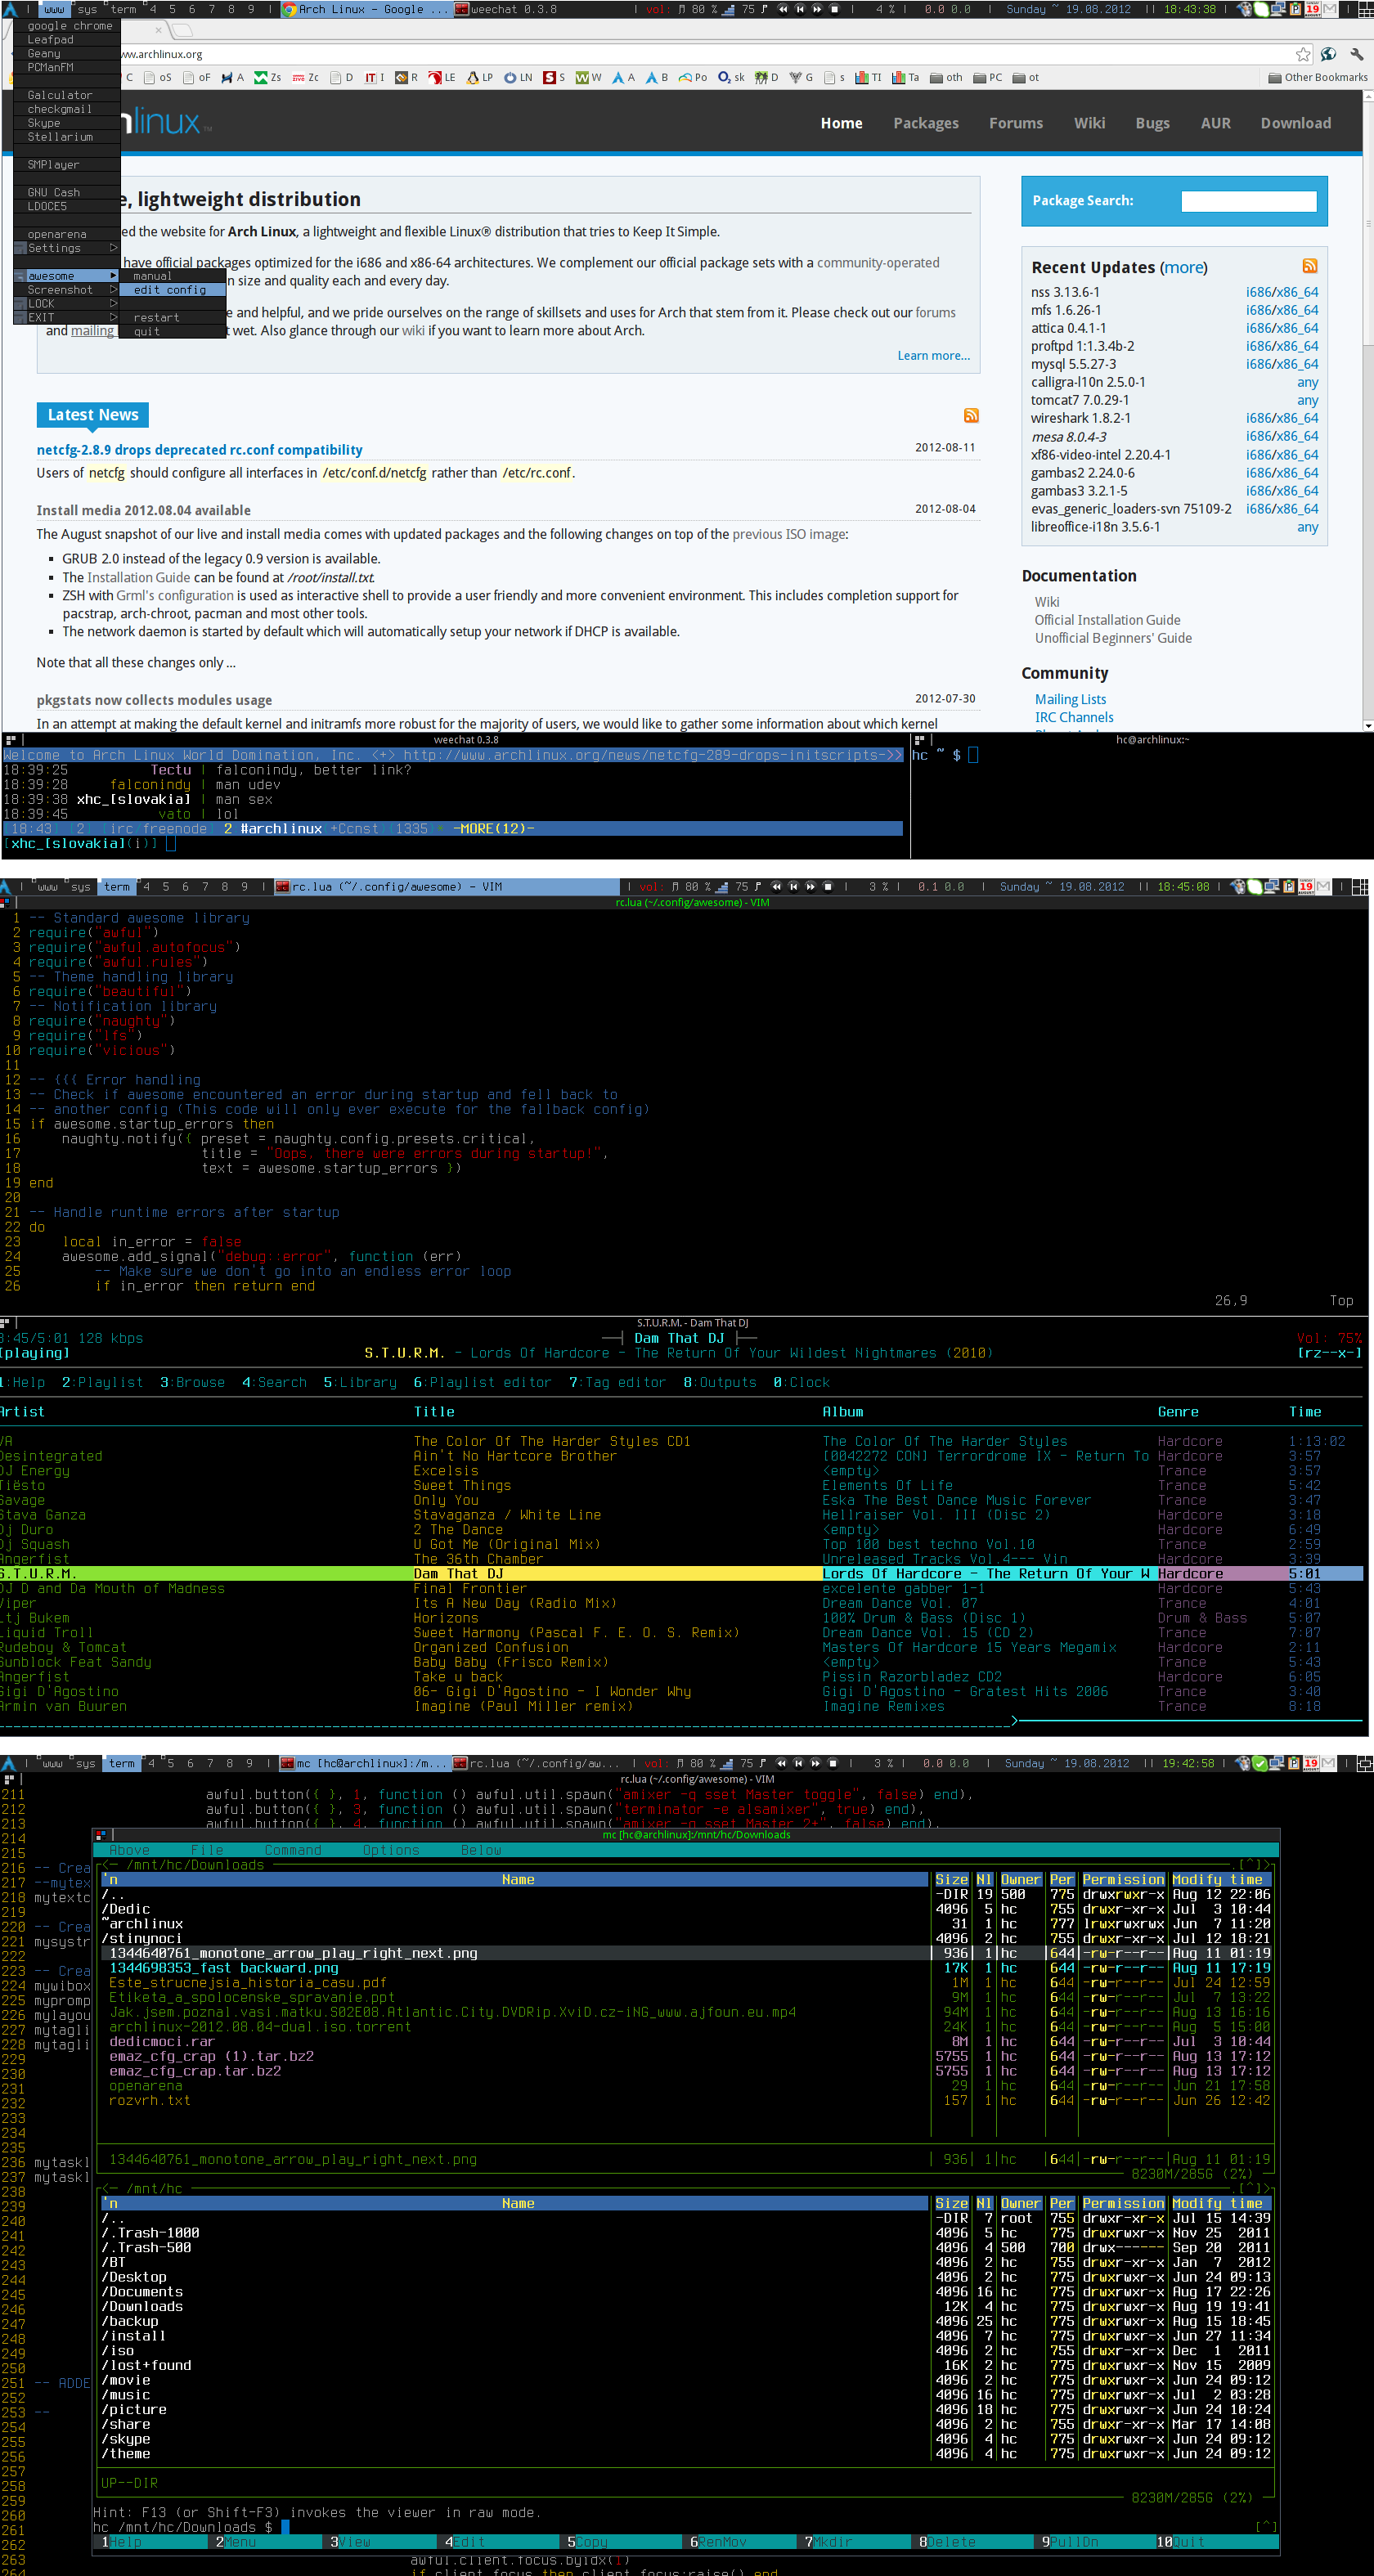Expand the Settings submenu in the awesome menu
Viewport: 1374px width, 2576px height.
(67, 248)
